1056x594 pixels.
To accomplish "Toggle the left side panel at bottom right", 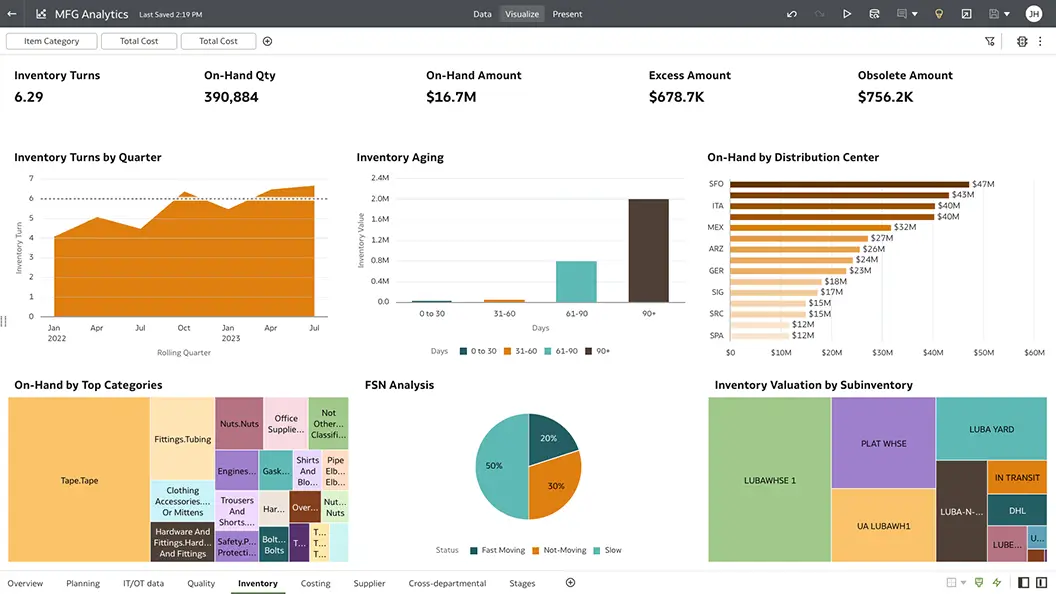I will click(x=1024, y=583).
